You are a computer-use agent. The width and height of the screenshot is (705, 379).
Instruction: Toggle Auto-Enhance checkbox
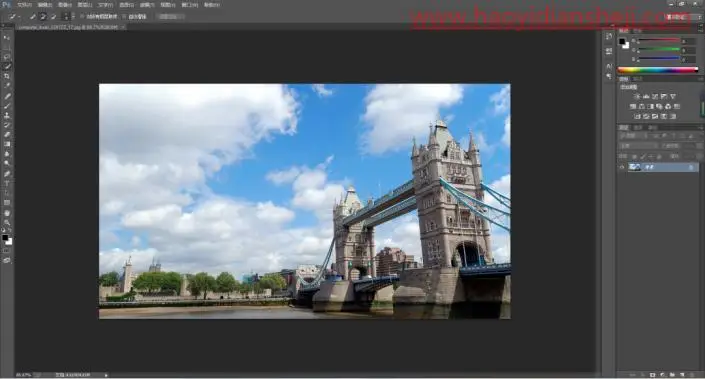point(124,16)
